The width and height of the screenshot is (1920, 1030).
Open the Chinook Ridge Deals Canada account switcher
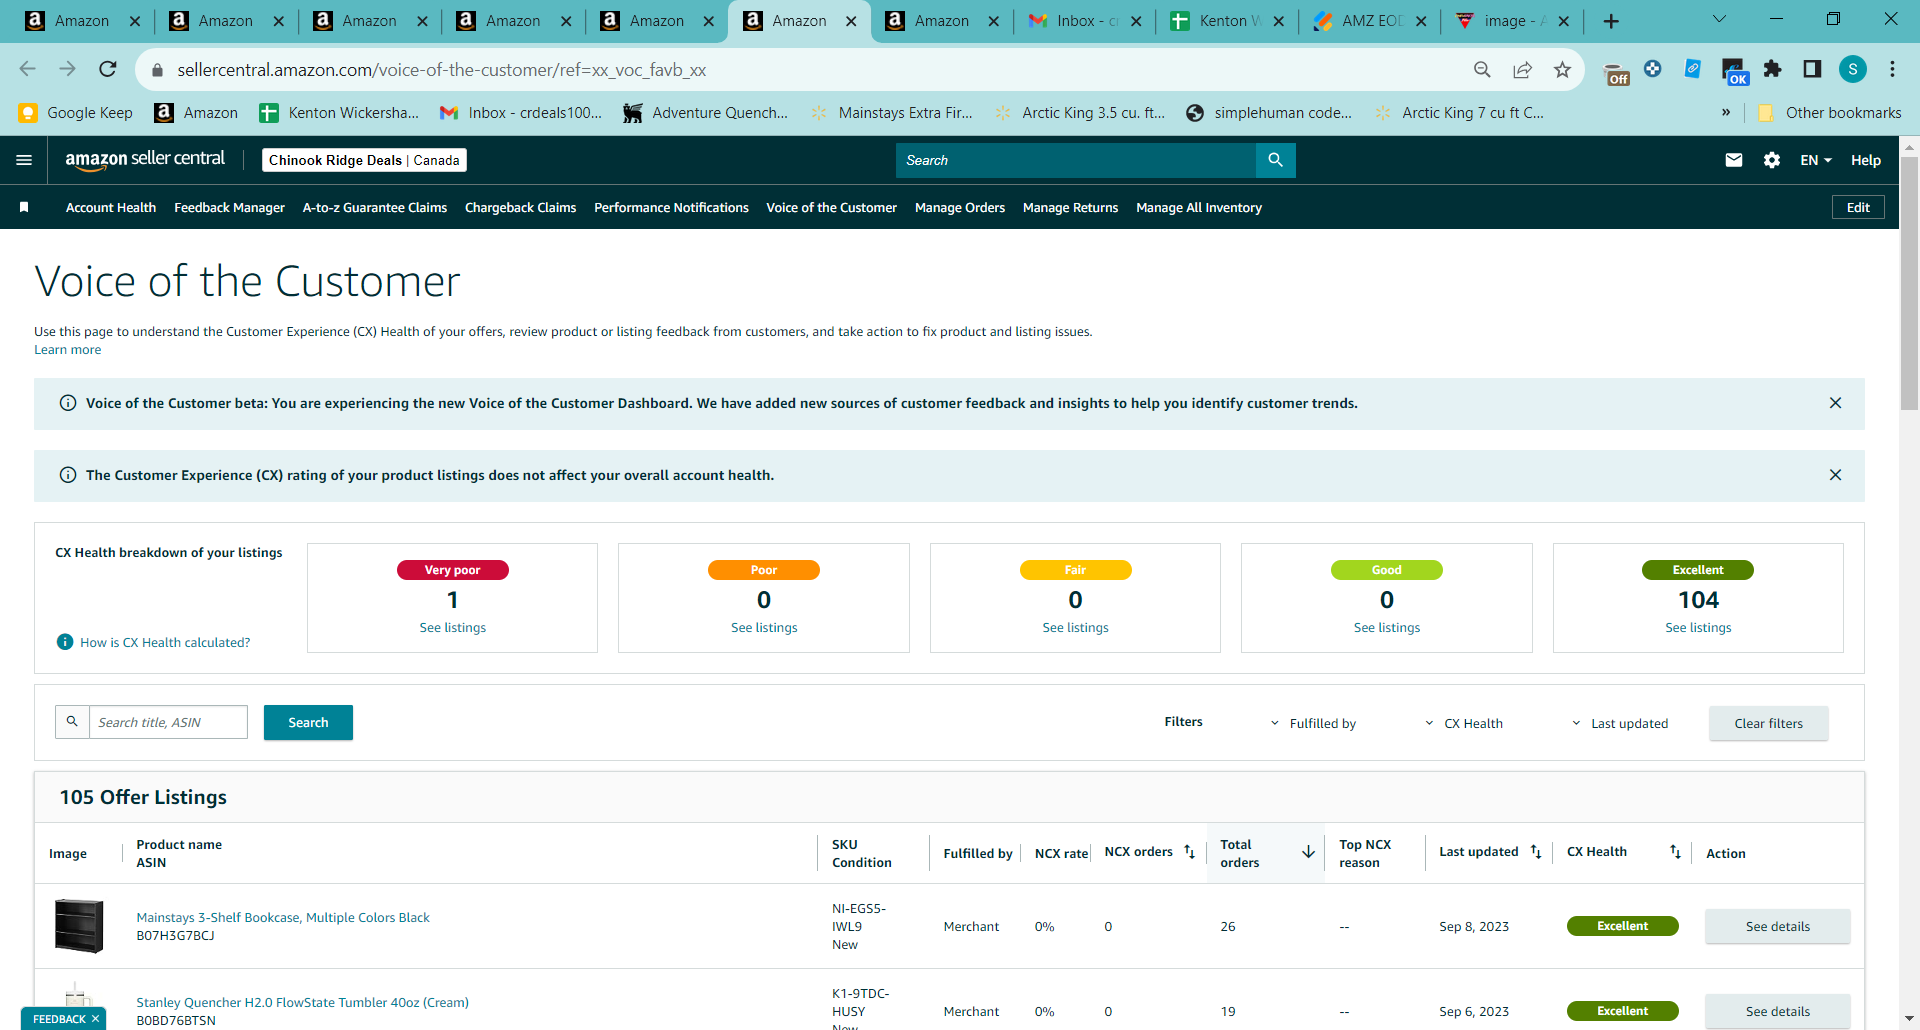pyautogui.click(x=364, y=160)
